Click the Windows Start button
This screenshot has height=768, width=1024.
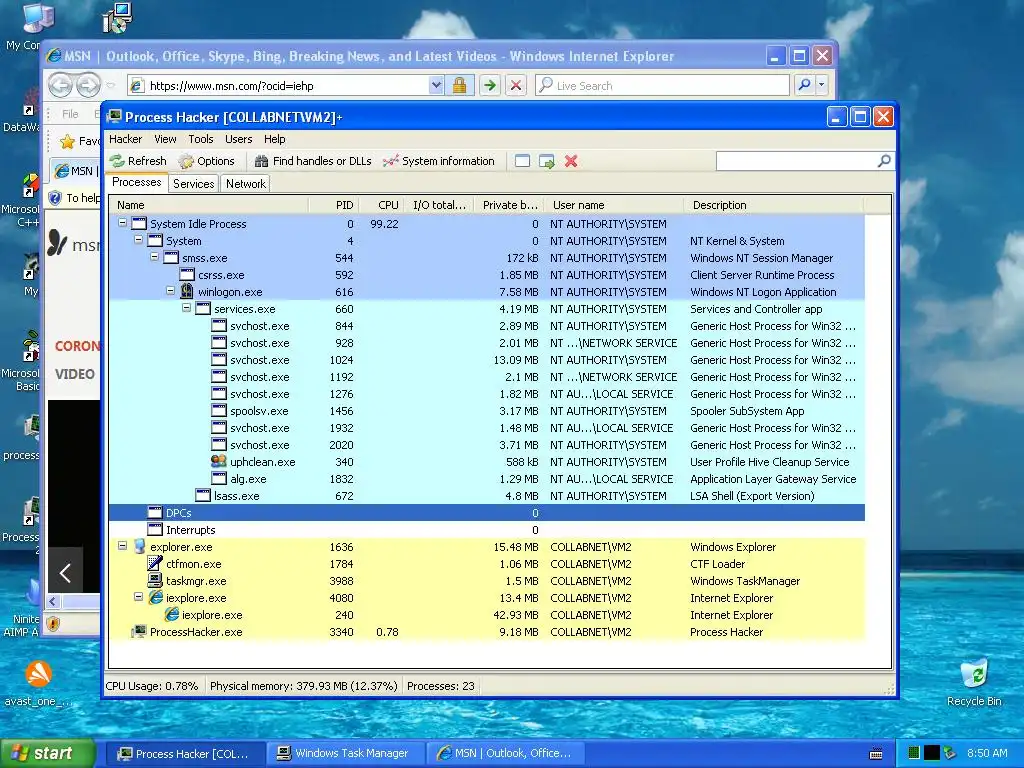[x=47, y=754]
